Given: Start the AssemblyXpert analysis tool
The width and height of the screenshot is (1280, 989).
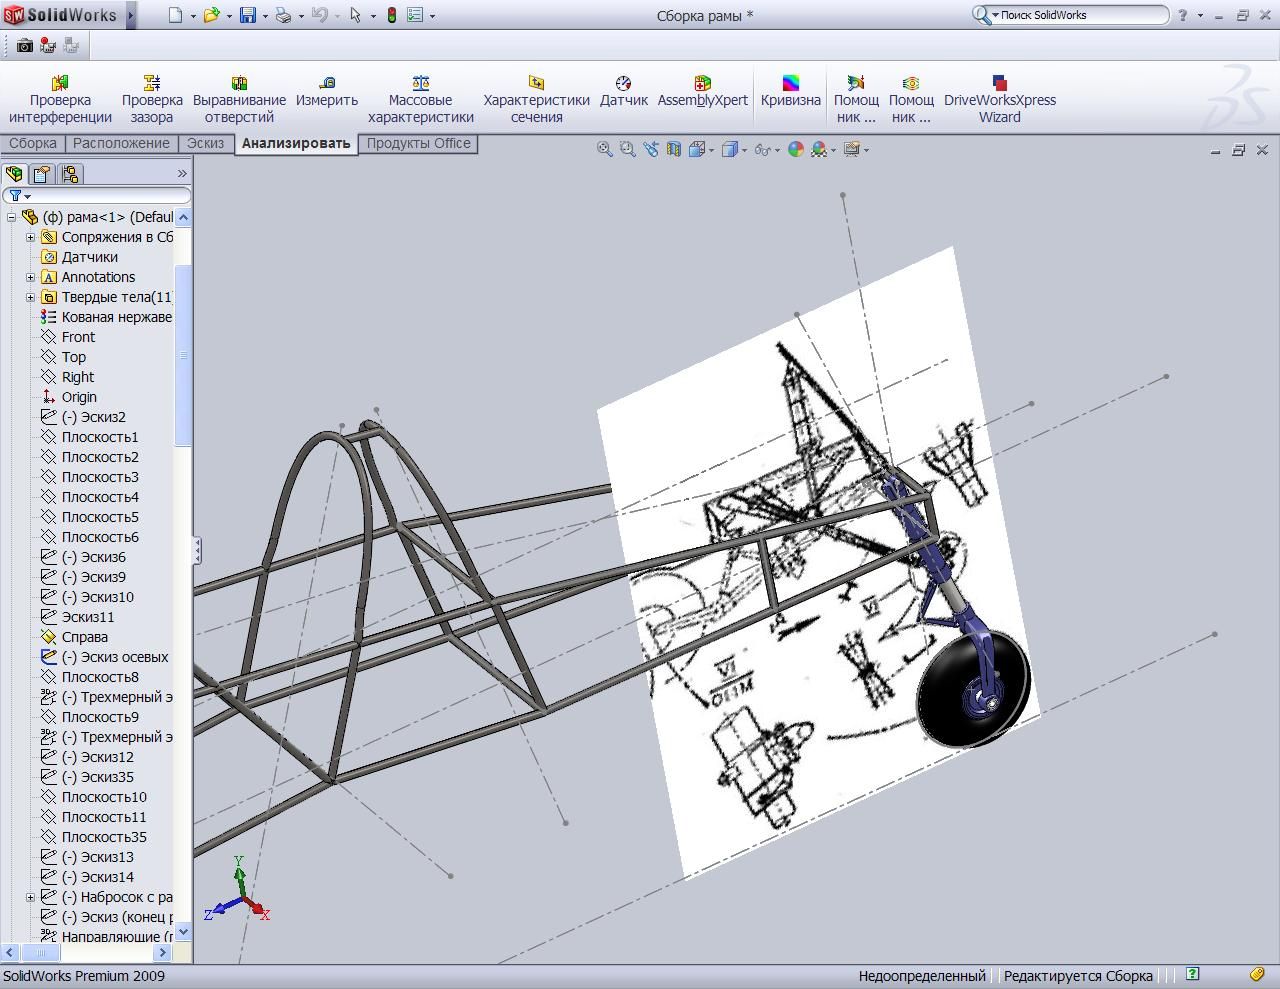Looking at the screenshot, I should point(702,99).
